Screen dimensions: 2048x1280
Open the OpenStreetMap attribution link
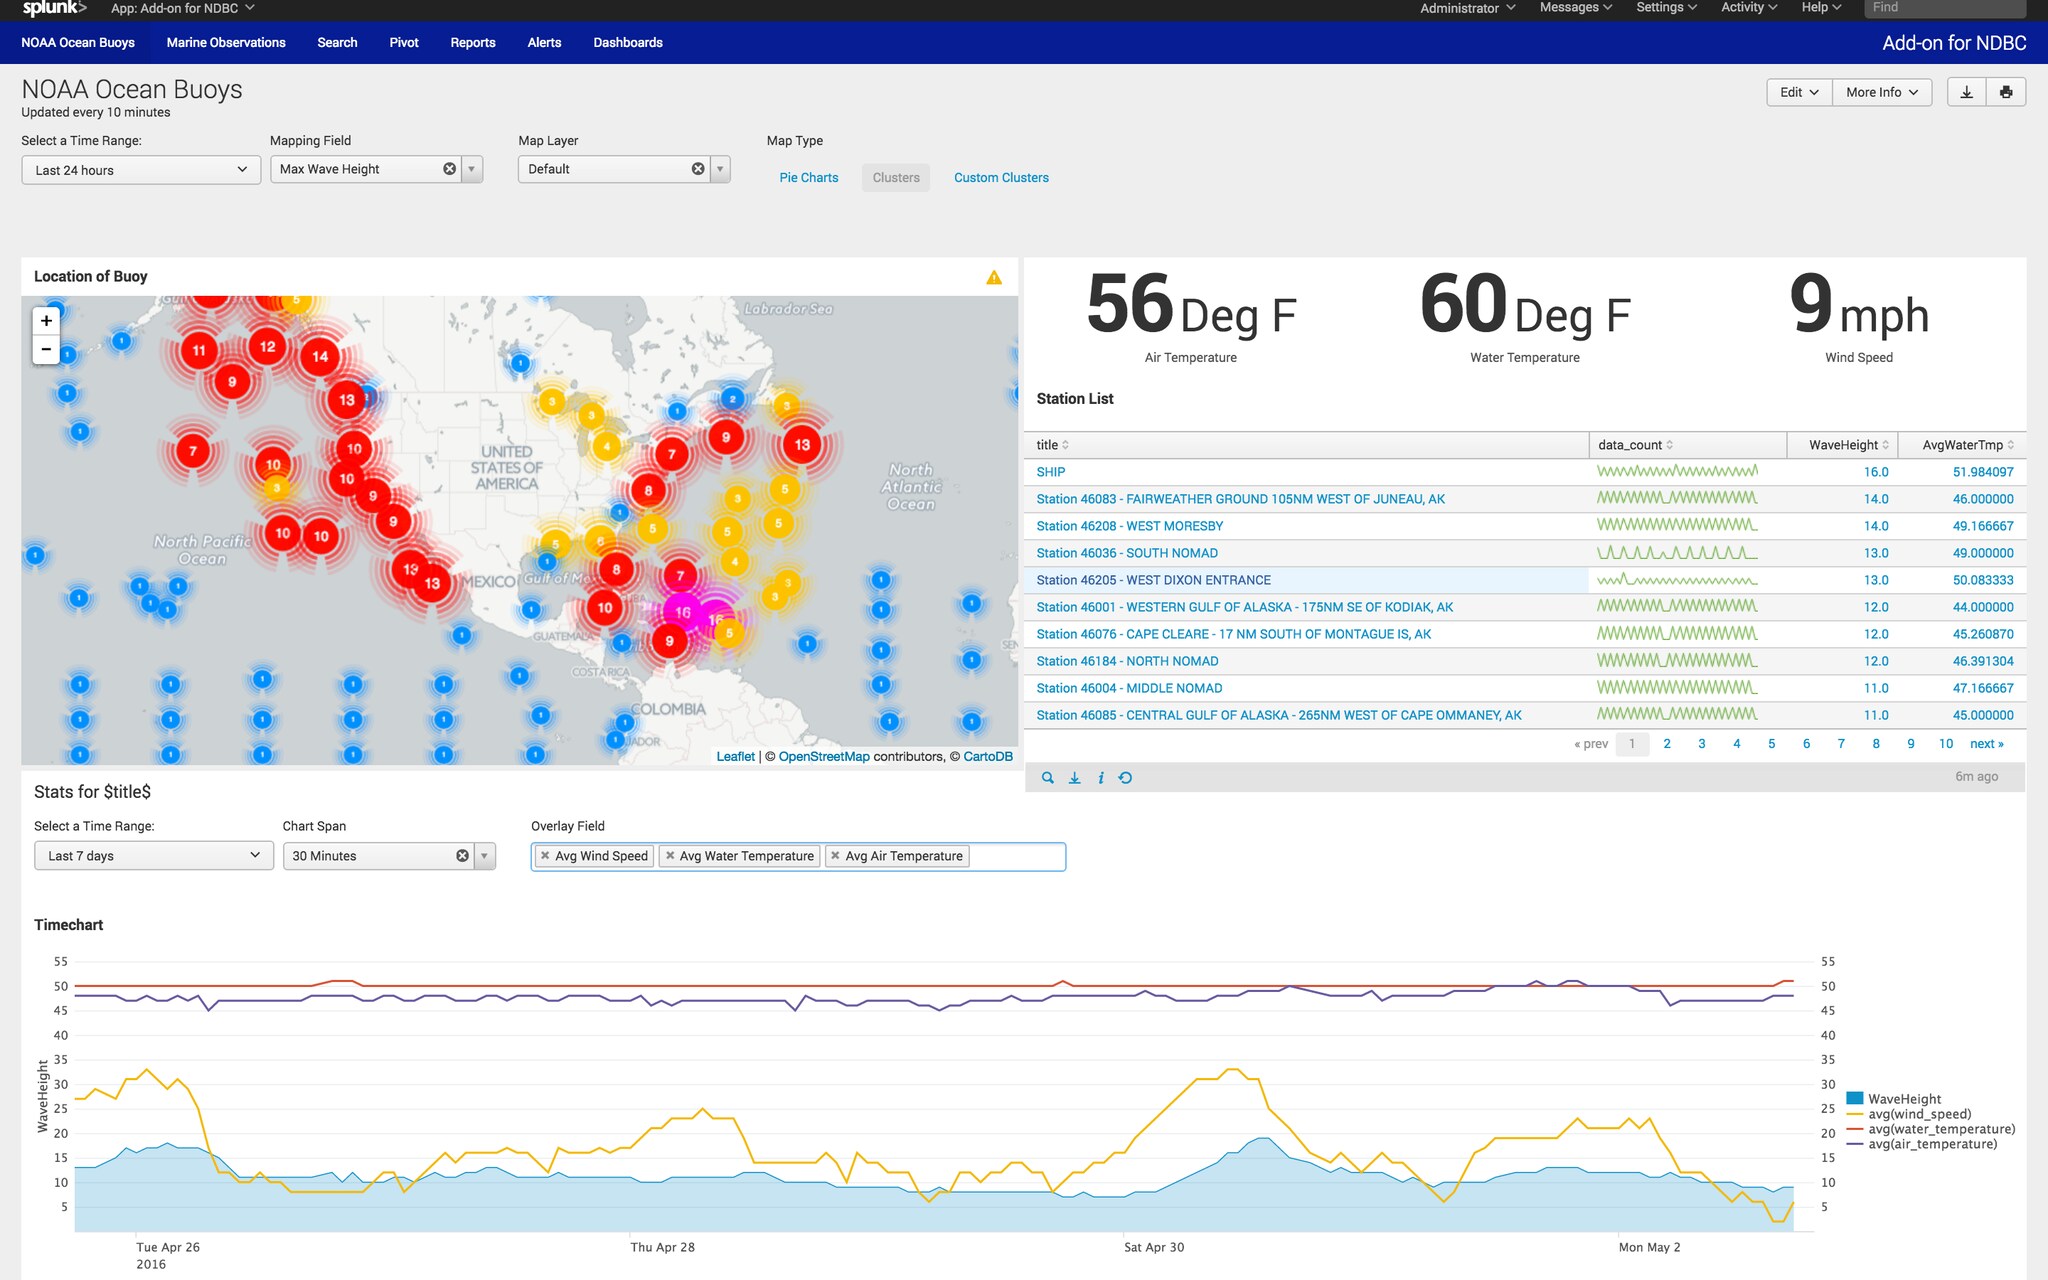824,757
